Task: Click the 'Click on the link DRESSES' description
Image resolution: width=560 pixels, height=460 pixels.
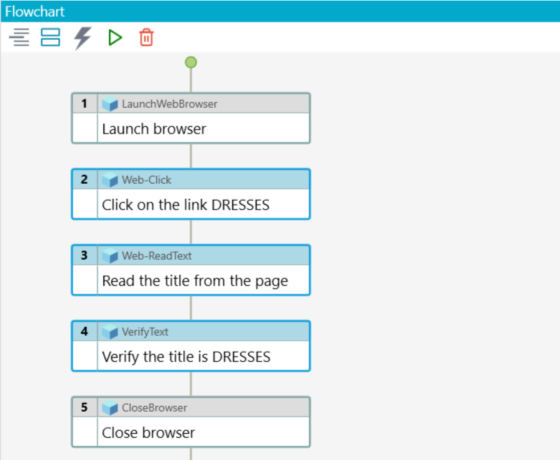Action: pos(186,205)
